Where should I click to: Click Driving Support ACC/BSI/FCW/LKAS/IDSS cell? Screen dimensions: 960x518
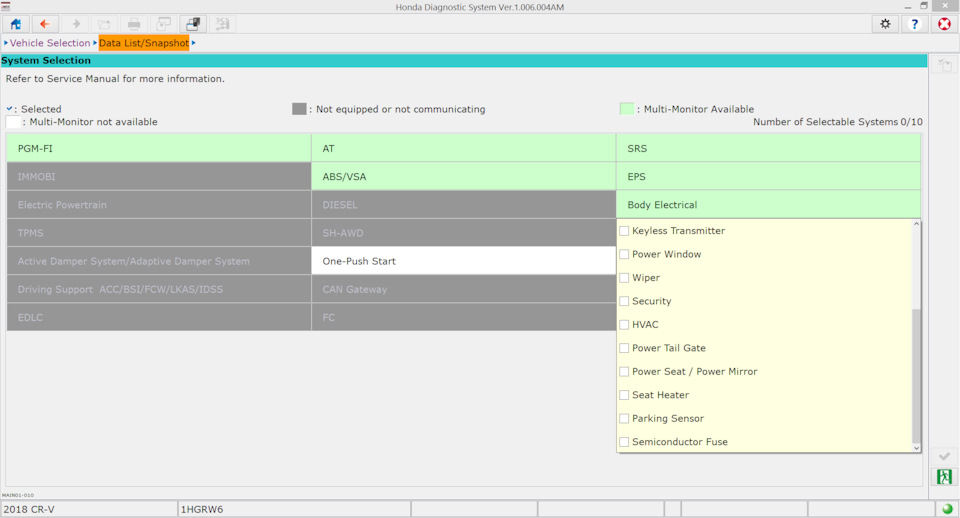[x=159, y=289]
